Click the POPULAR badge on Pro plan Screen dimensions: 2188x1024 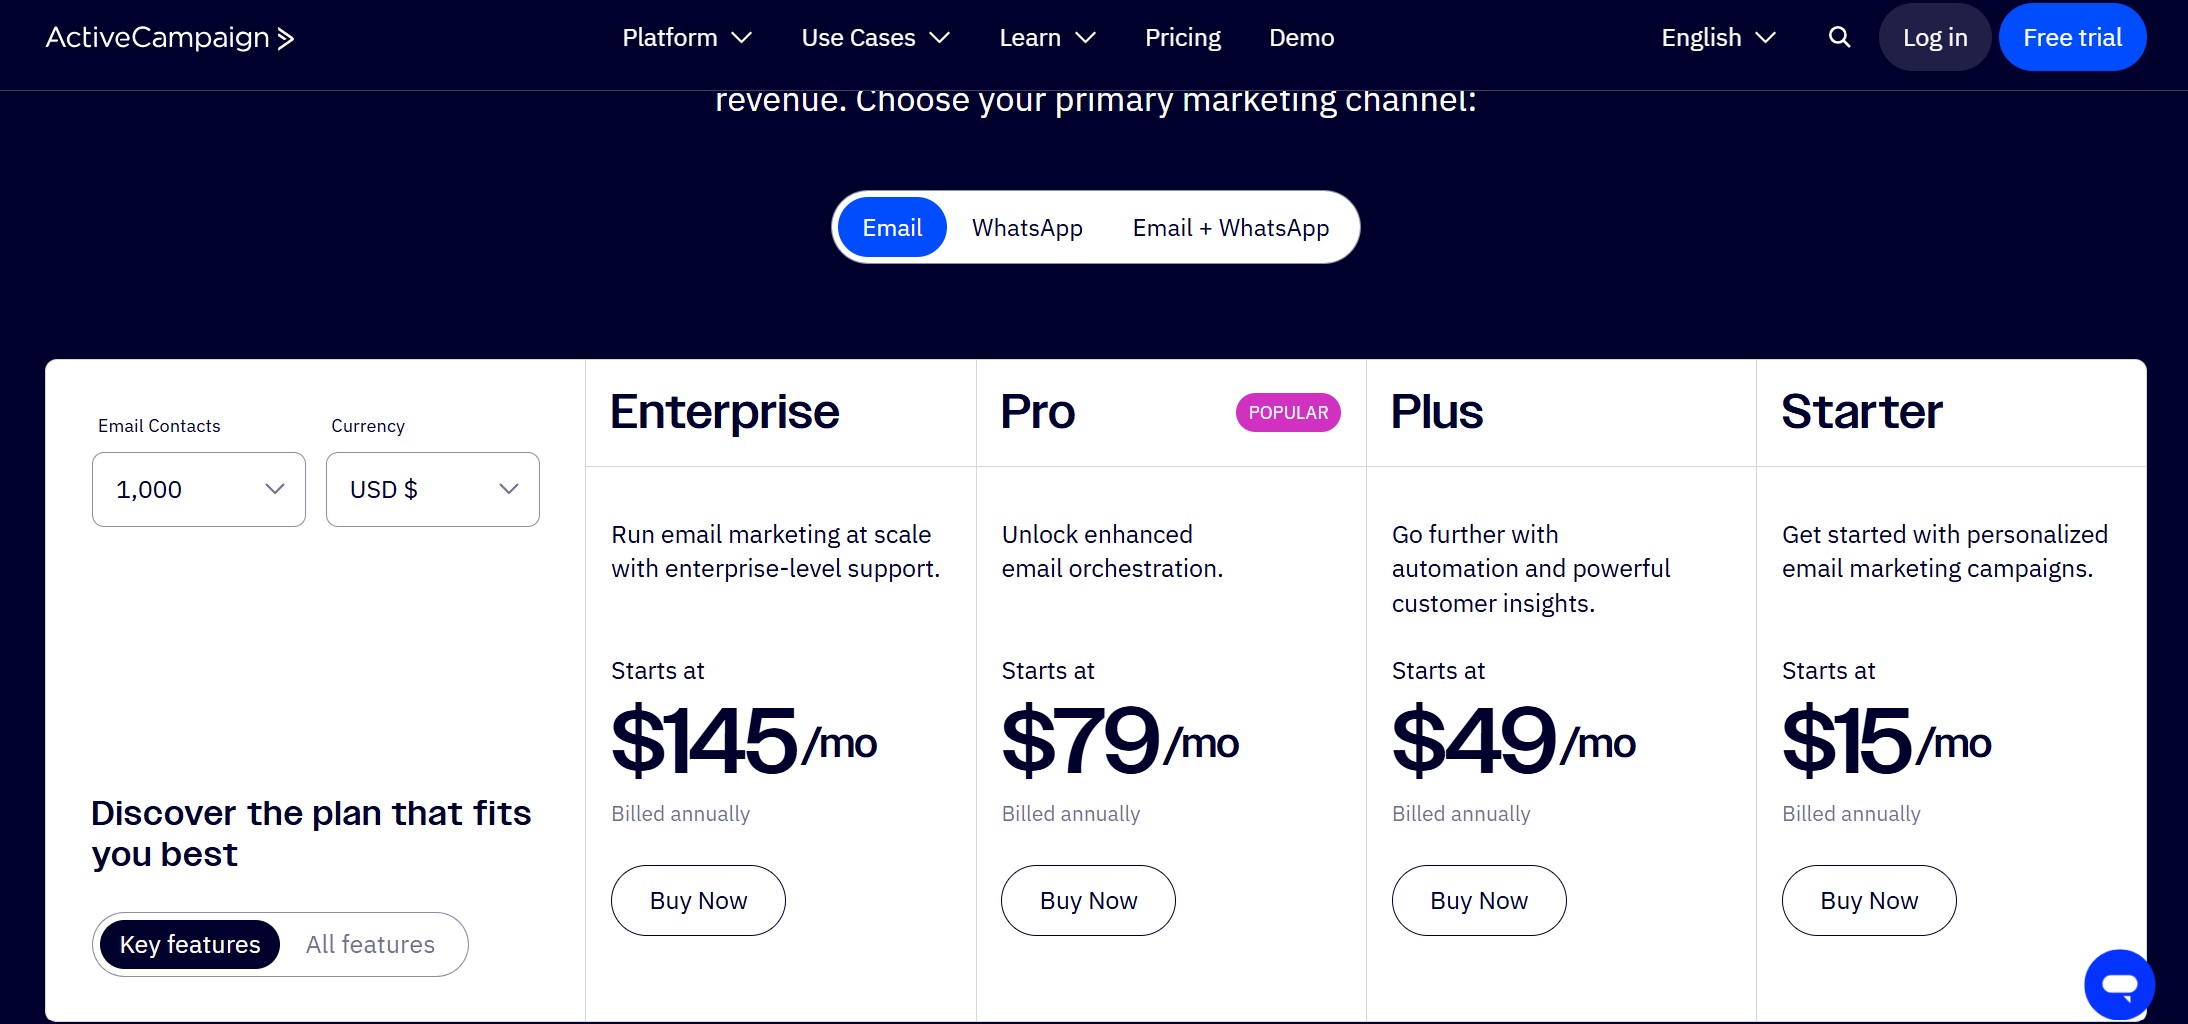[x=1288, y=413]
